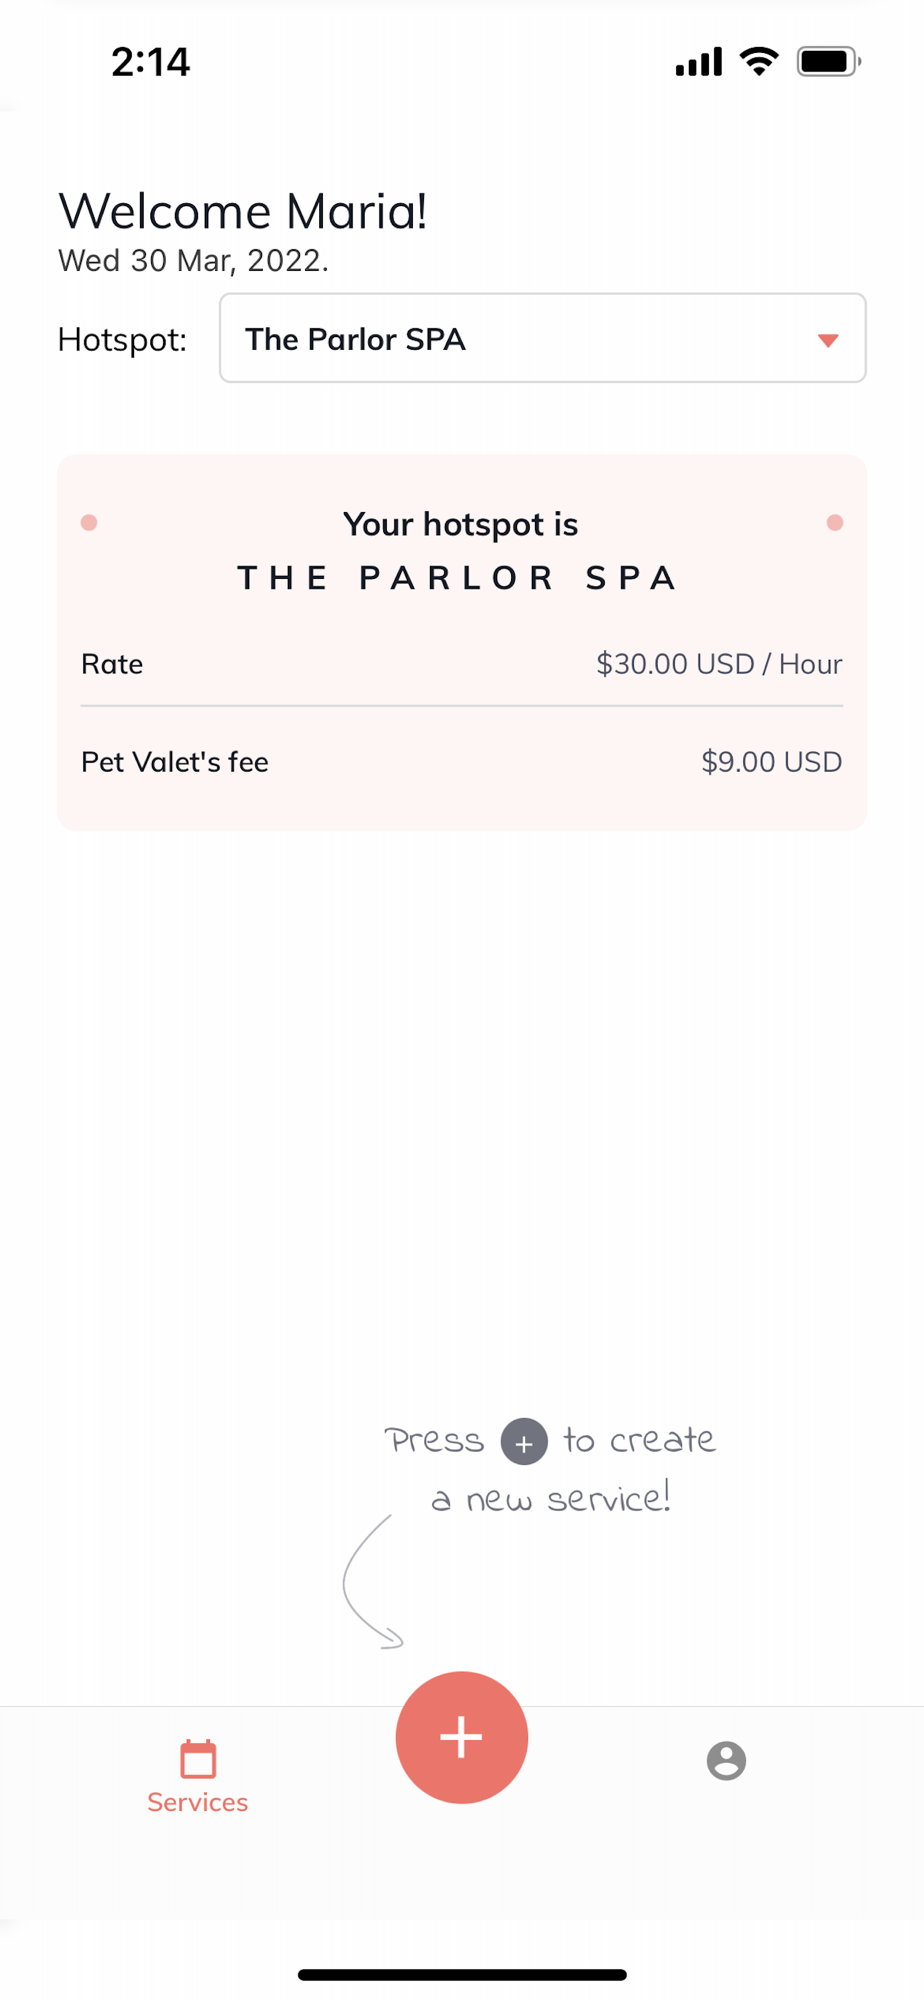Image resolution: width=924 pixels, height=2000 pixels.
Task: Open The Parlor SPA hotspot selector
Action: 543,338
